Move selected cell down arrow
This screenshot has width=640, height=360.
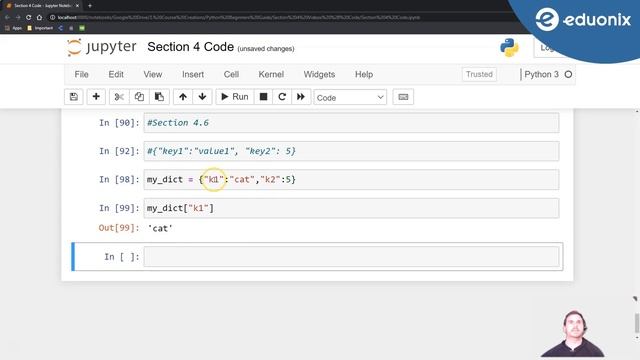(x=202, y=97)
